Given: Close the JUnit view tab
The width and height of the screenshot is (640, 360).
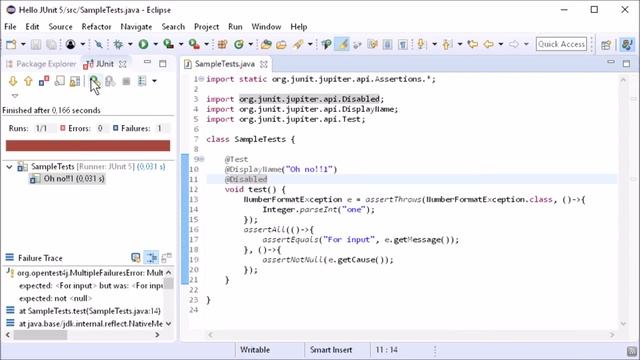Looking at the screenshot, I should [122, 64].
